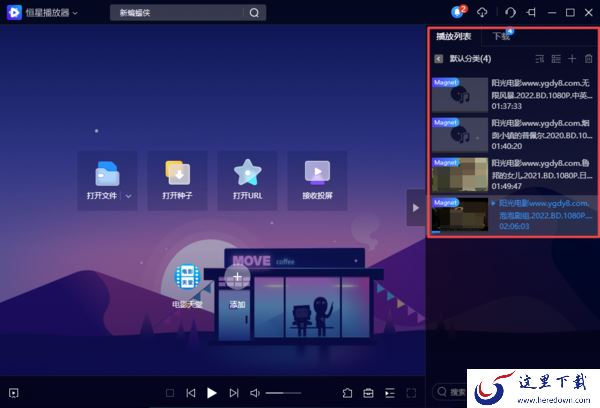Image resolution: width=600 pixels, height=408 pixels.
Task: Click the stop playback button
Action: [x=170, y=393]
